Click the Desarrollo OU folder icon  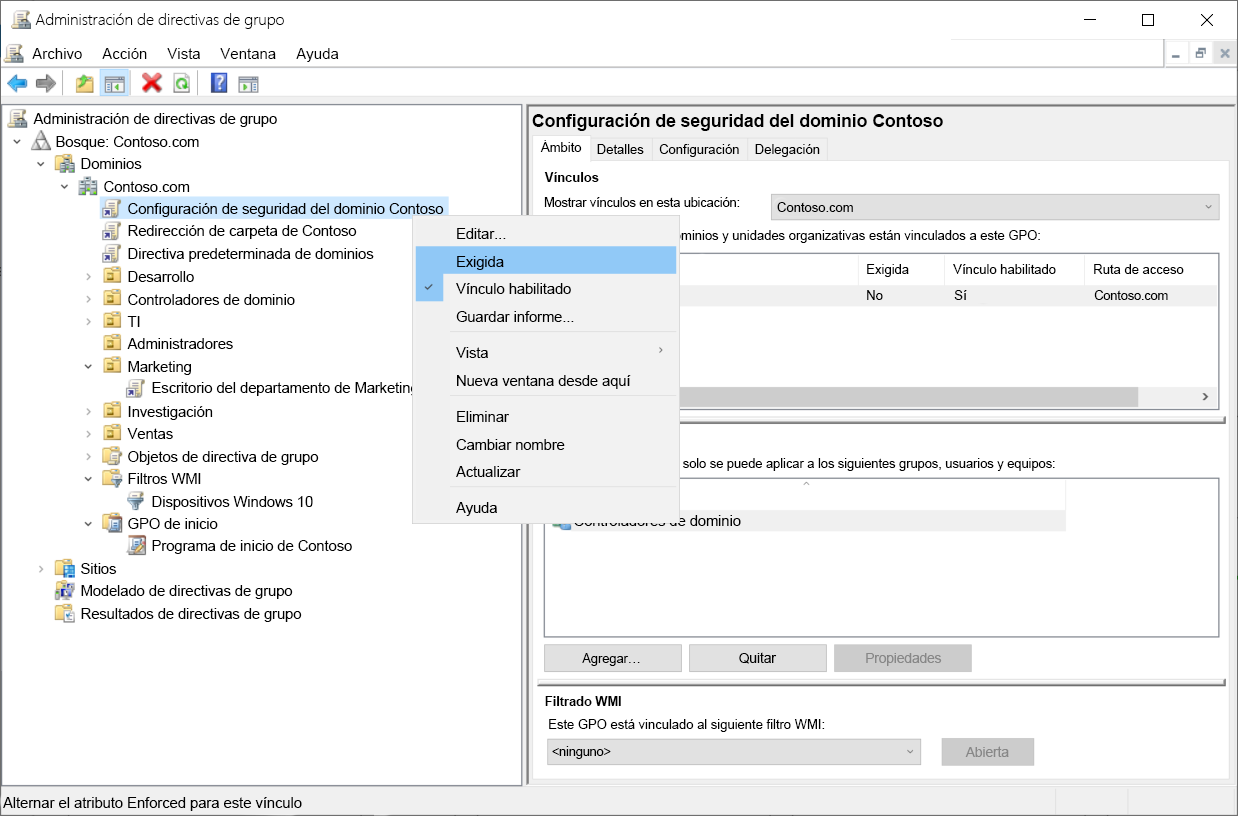pos(111,277)
